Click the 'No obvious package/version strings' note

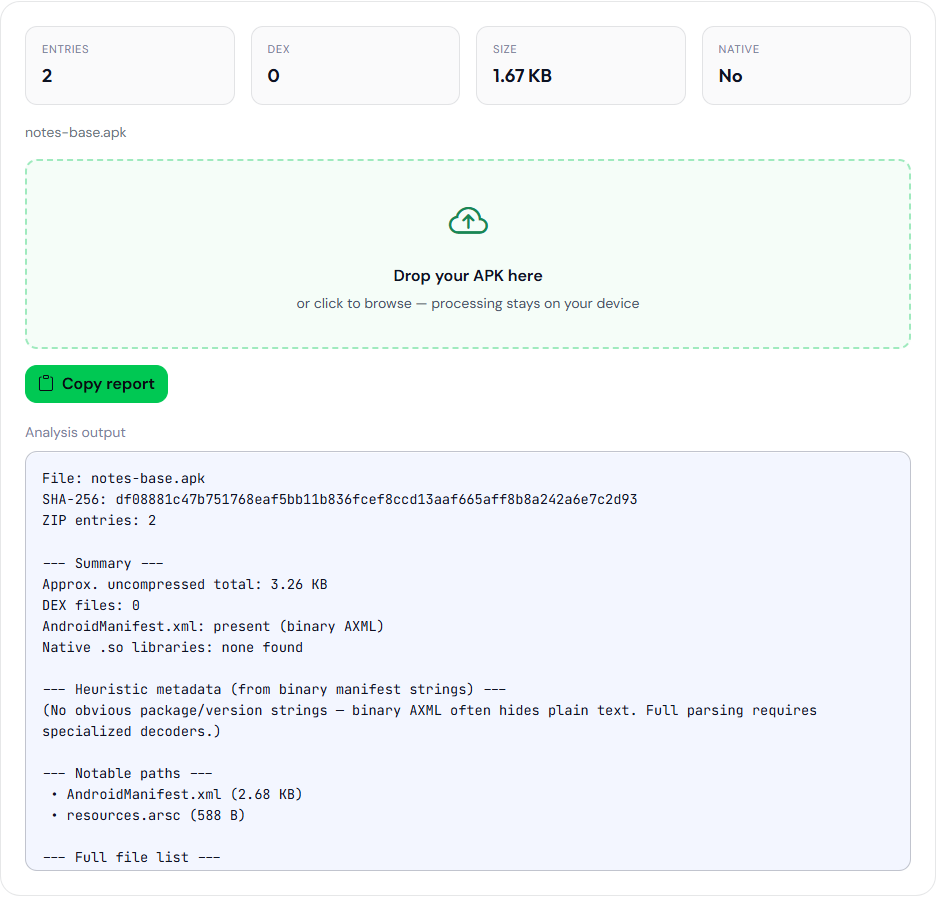pos(429,721)
